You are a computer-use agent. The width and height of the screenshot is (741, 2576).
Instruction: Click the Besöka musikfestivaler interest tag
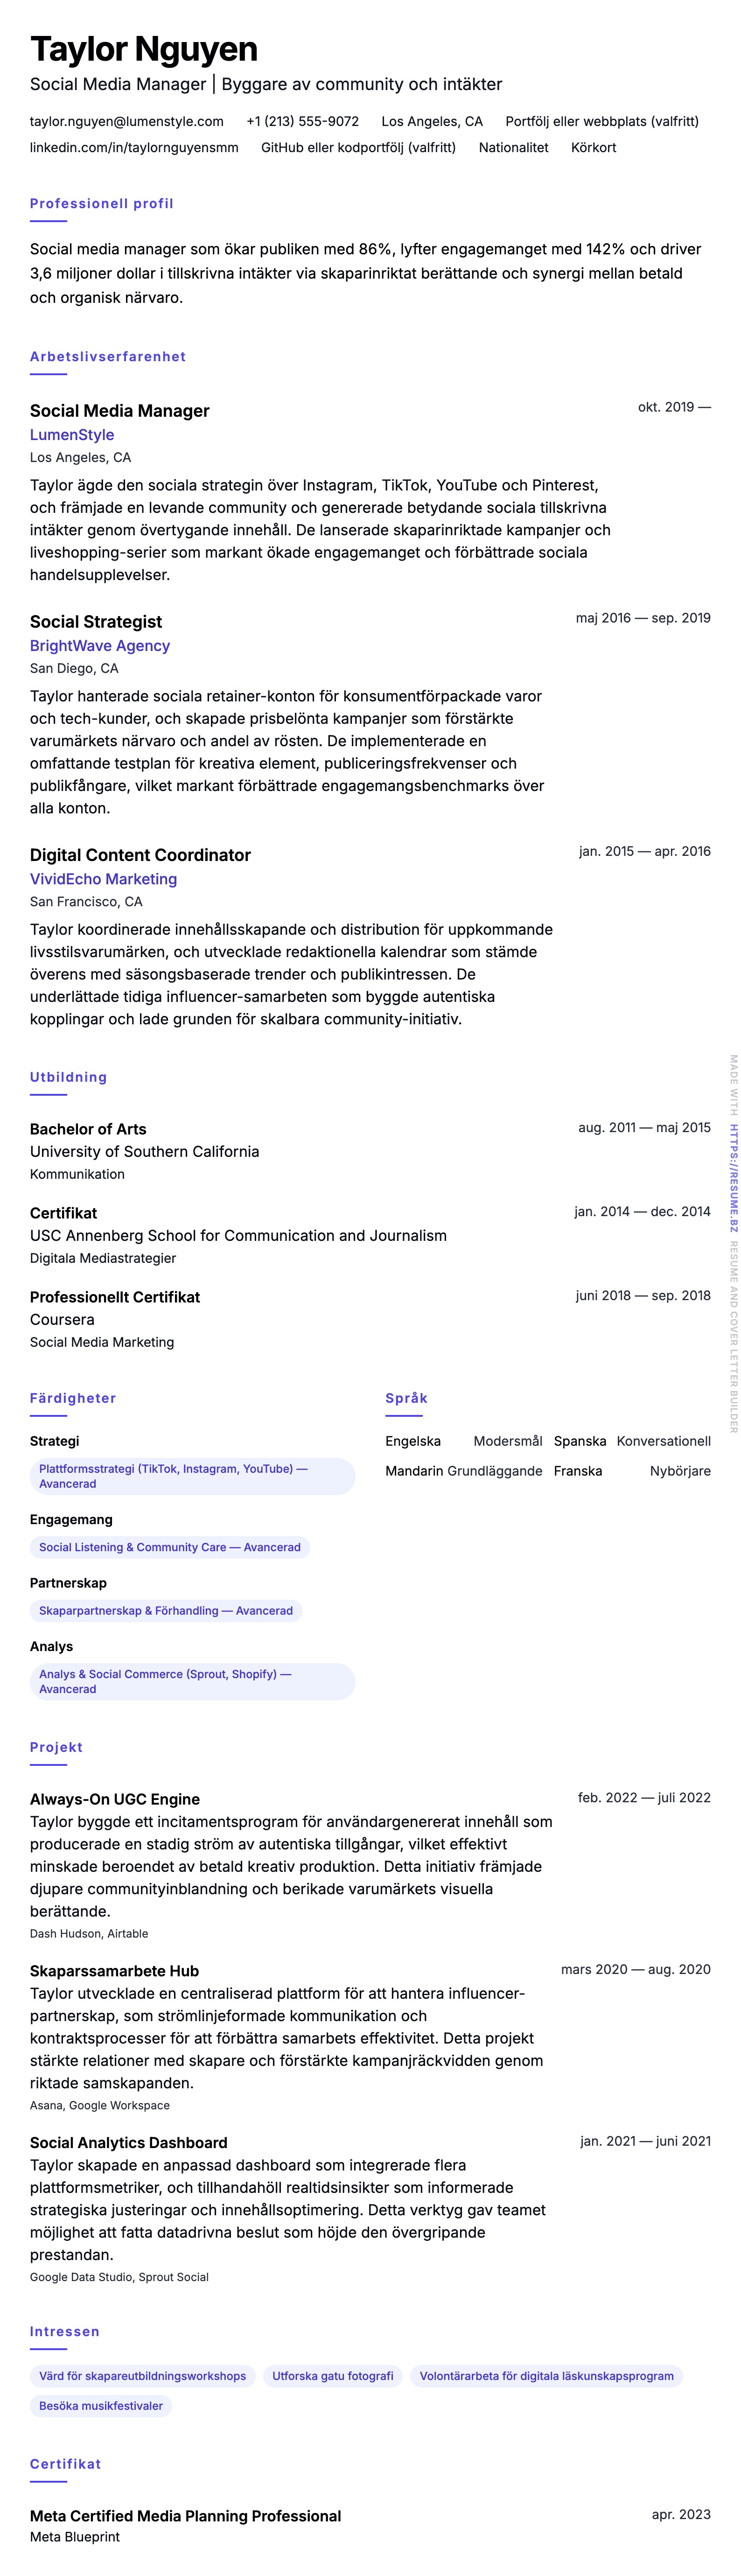pos(101,2406)
